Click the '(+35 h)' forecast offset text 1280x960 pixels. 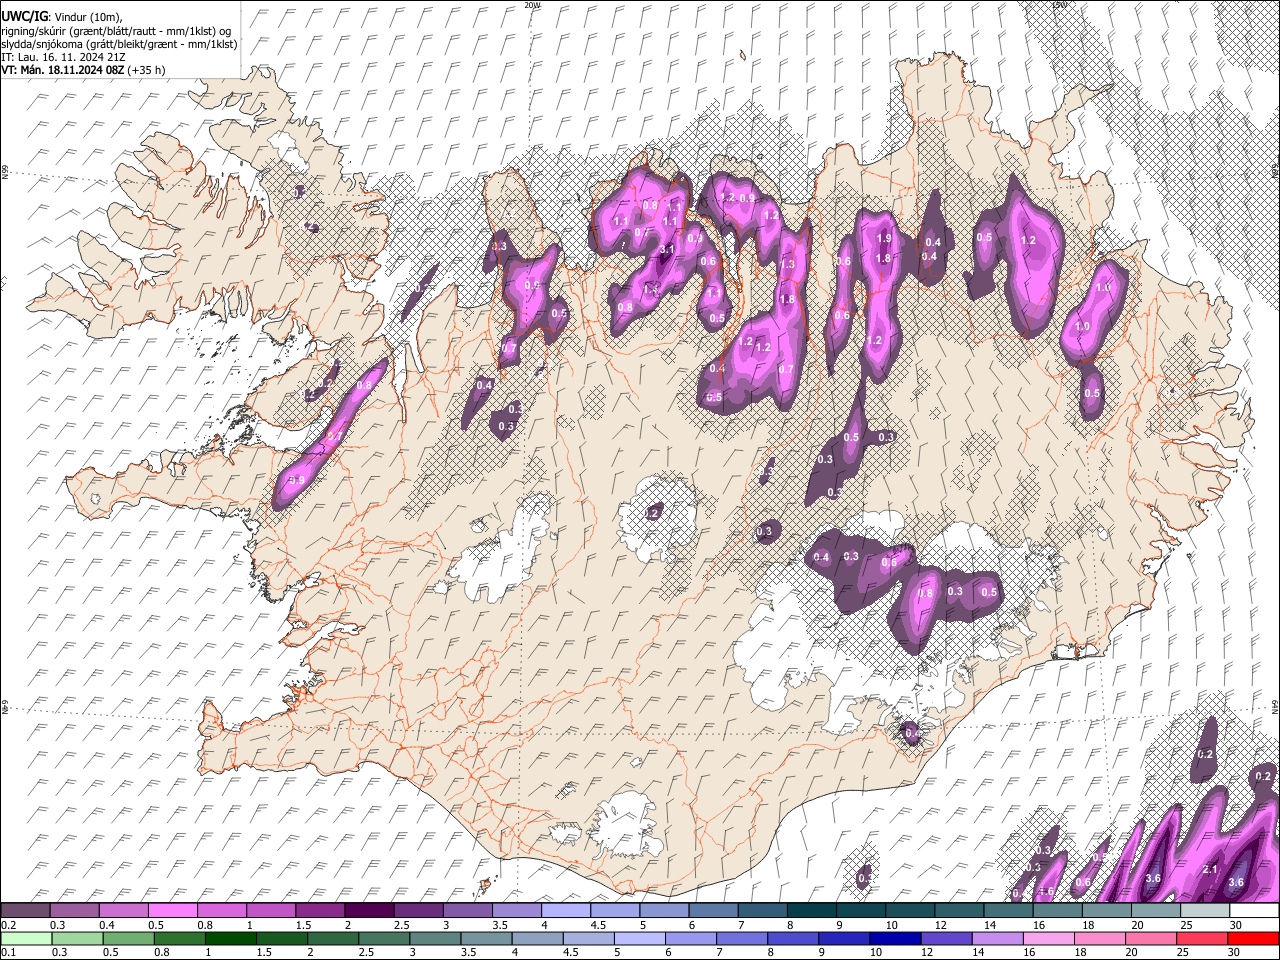click(147, 70)
